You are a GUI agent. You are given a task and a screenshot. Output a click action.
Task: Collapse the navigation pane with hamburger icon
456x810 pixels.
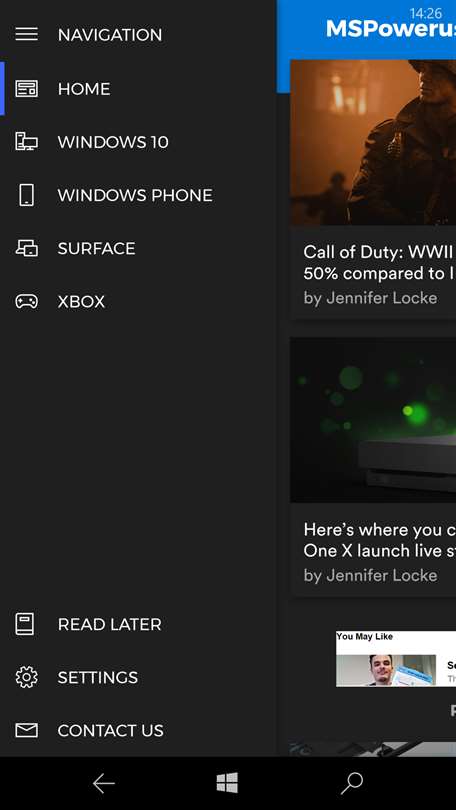point(26,35)
